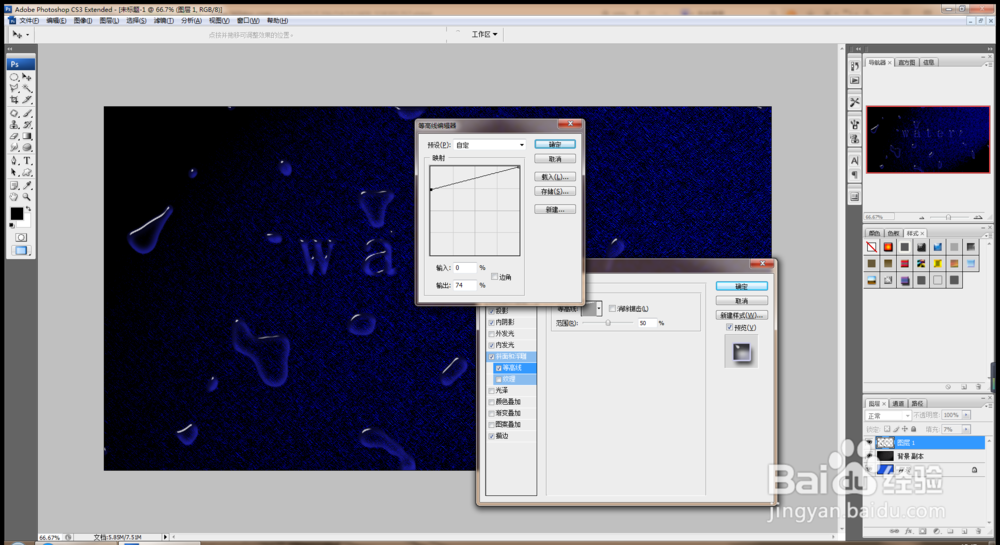Open the layer fill 7% arrow
Screen dimensions: 1000x545
pos(967,430)
